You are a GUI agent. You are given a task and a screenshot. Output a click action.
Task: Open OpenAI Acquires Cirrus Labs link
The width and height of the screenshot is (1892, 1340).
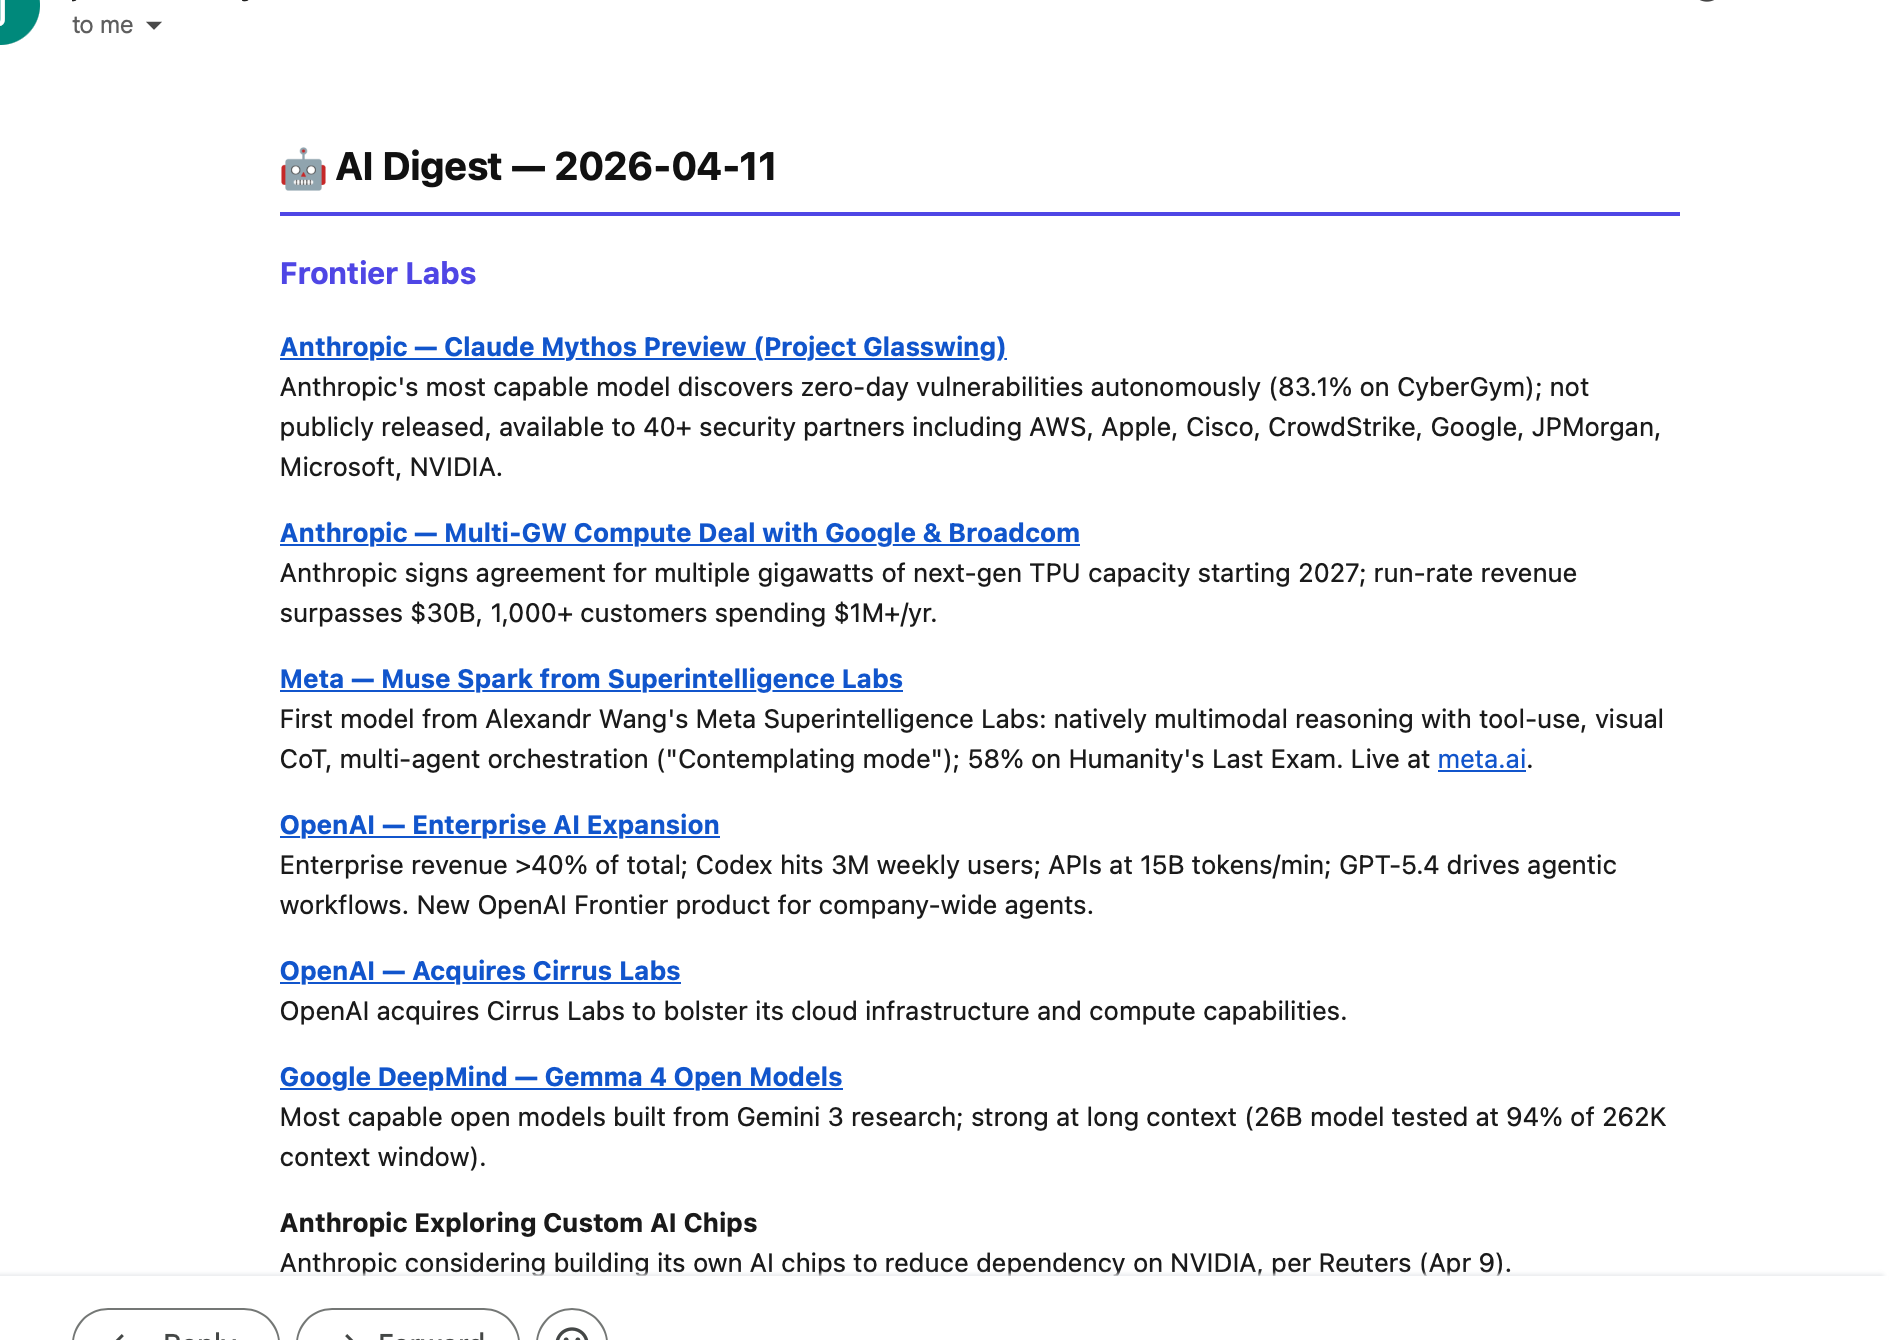click(479, 971)
